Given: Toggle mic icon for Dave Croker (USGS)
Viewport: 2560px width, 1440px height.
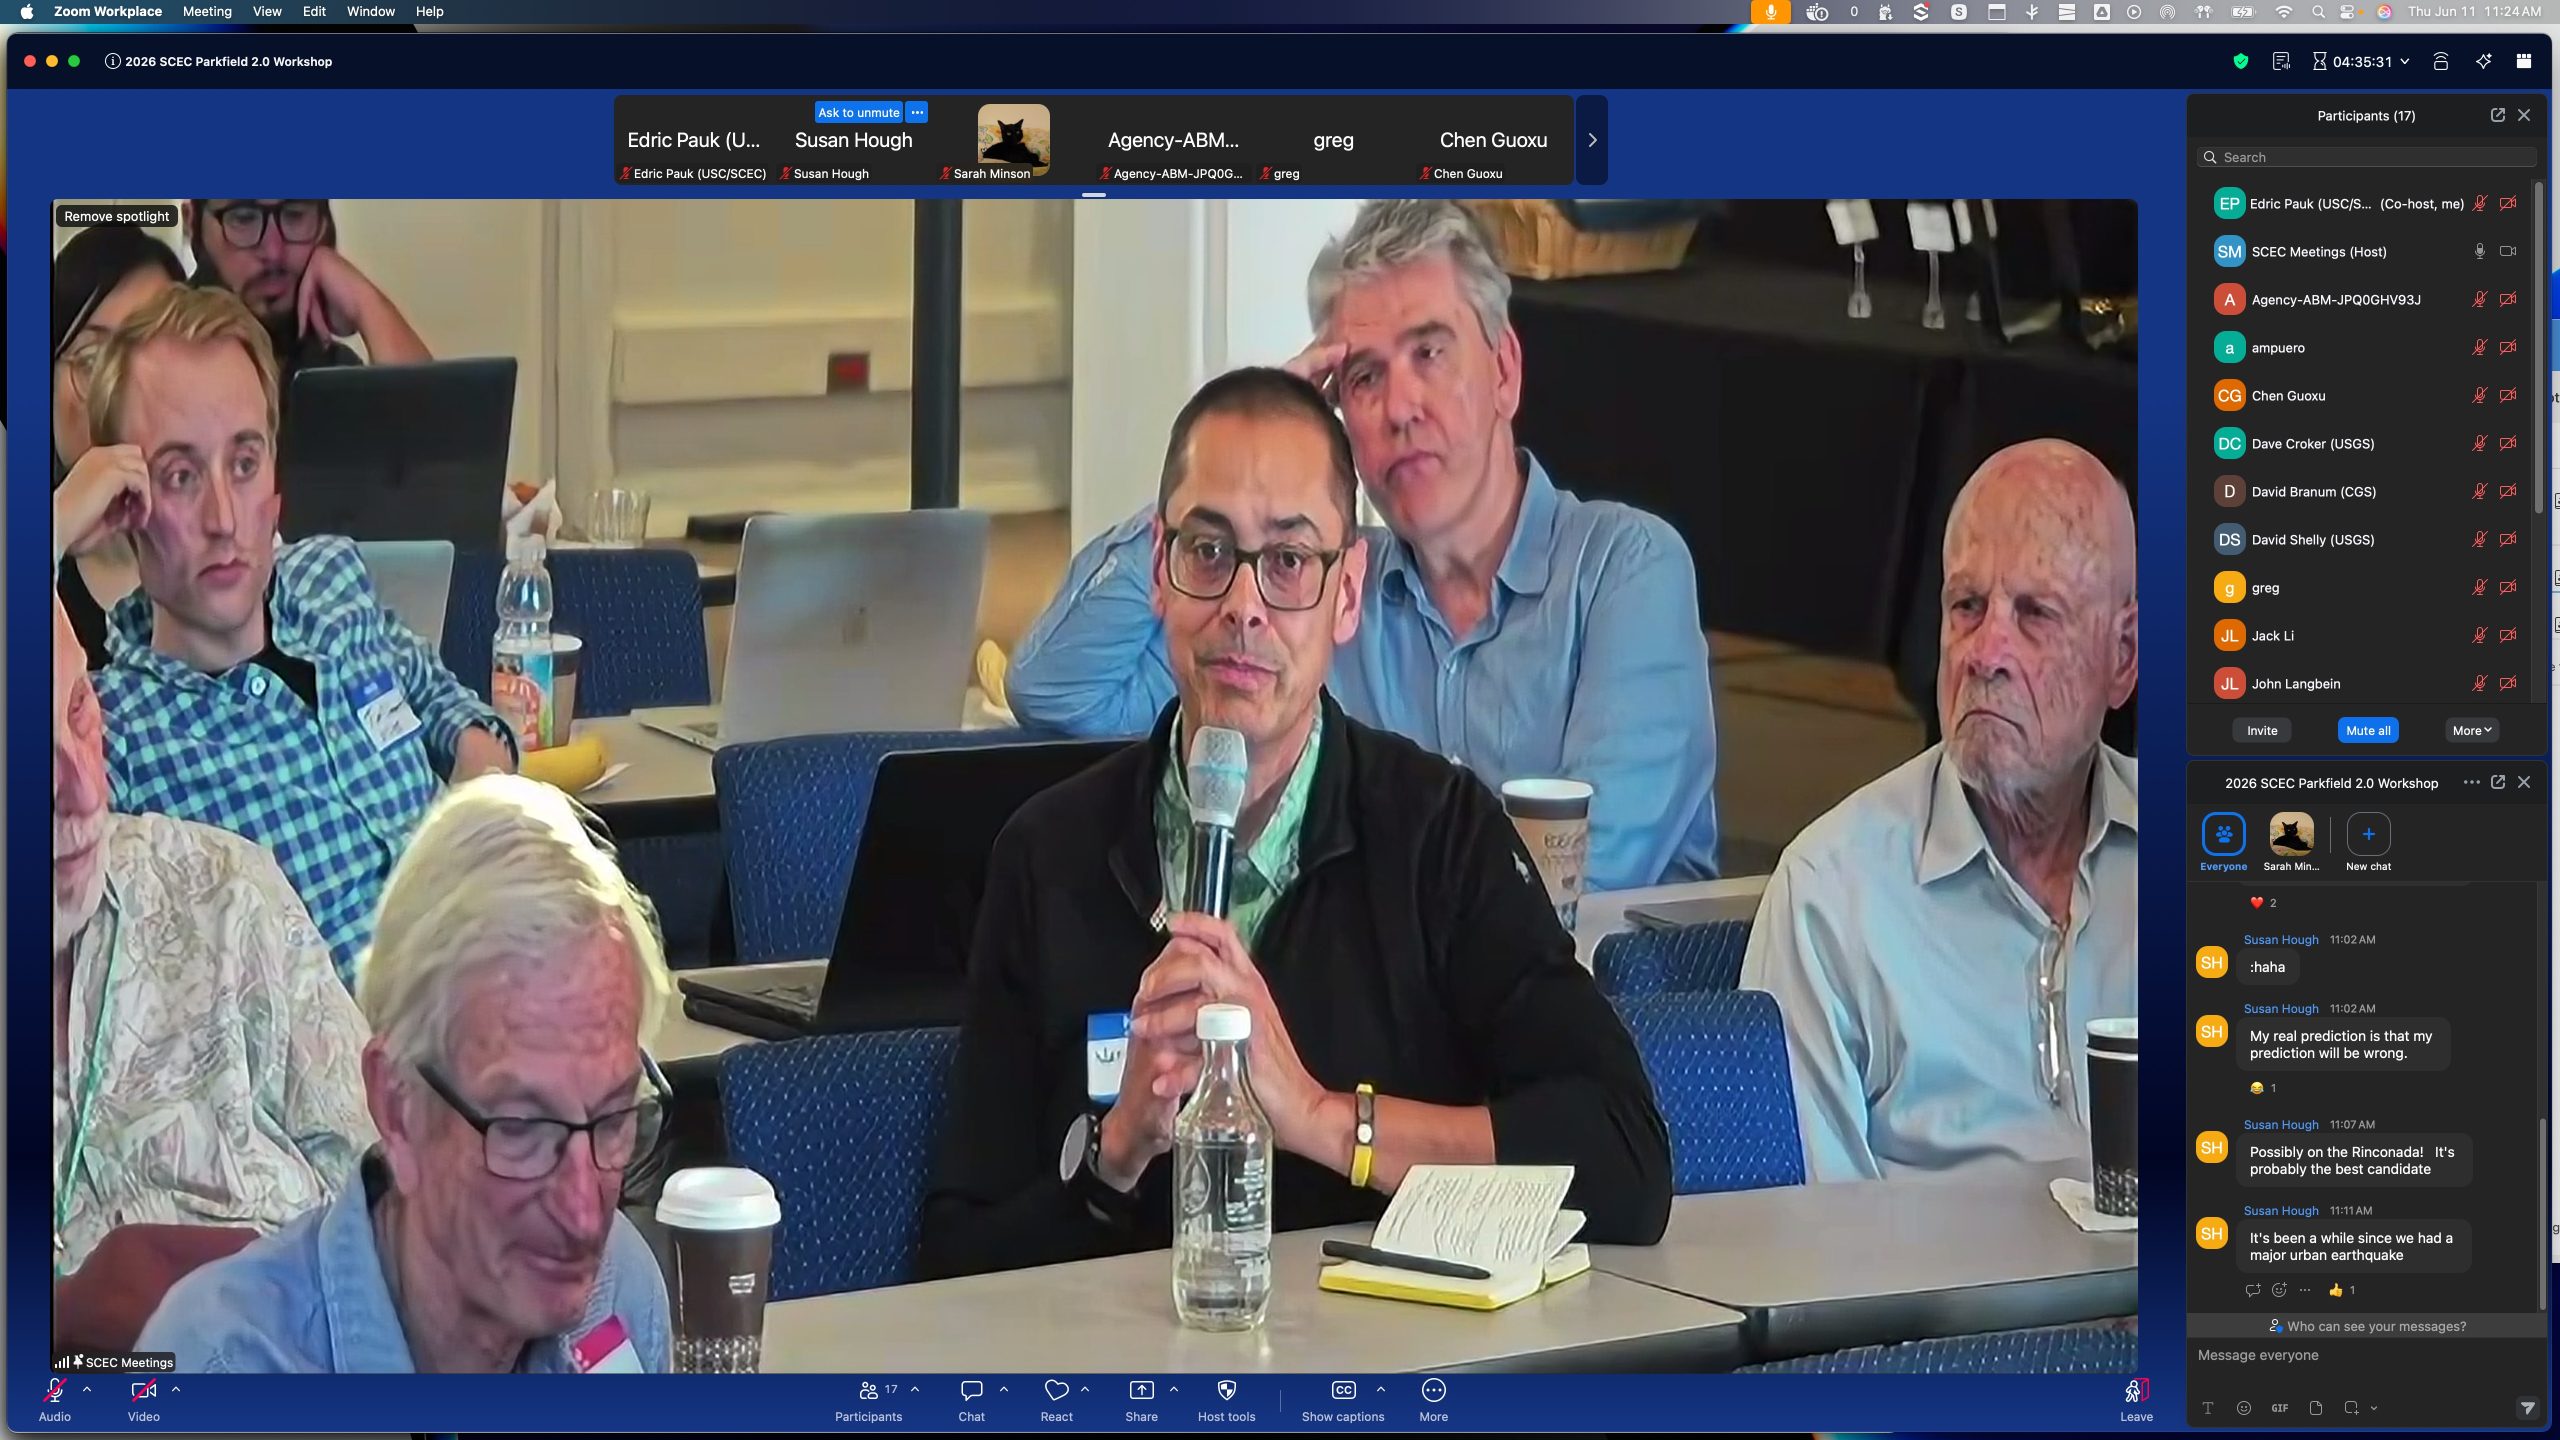Looking at the screenshot, I should pos(2479,444).
